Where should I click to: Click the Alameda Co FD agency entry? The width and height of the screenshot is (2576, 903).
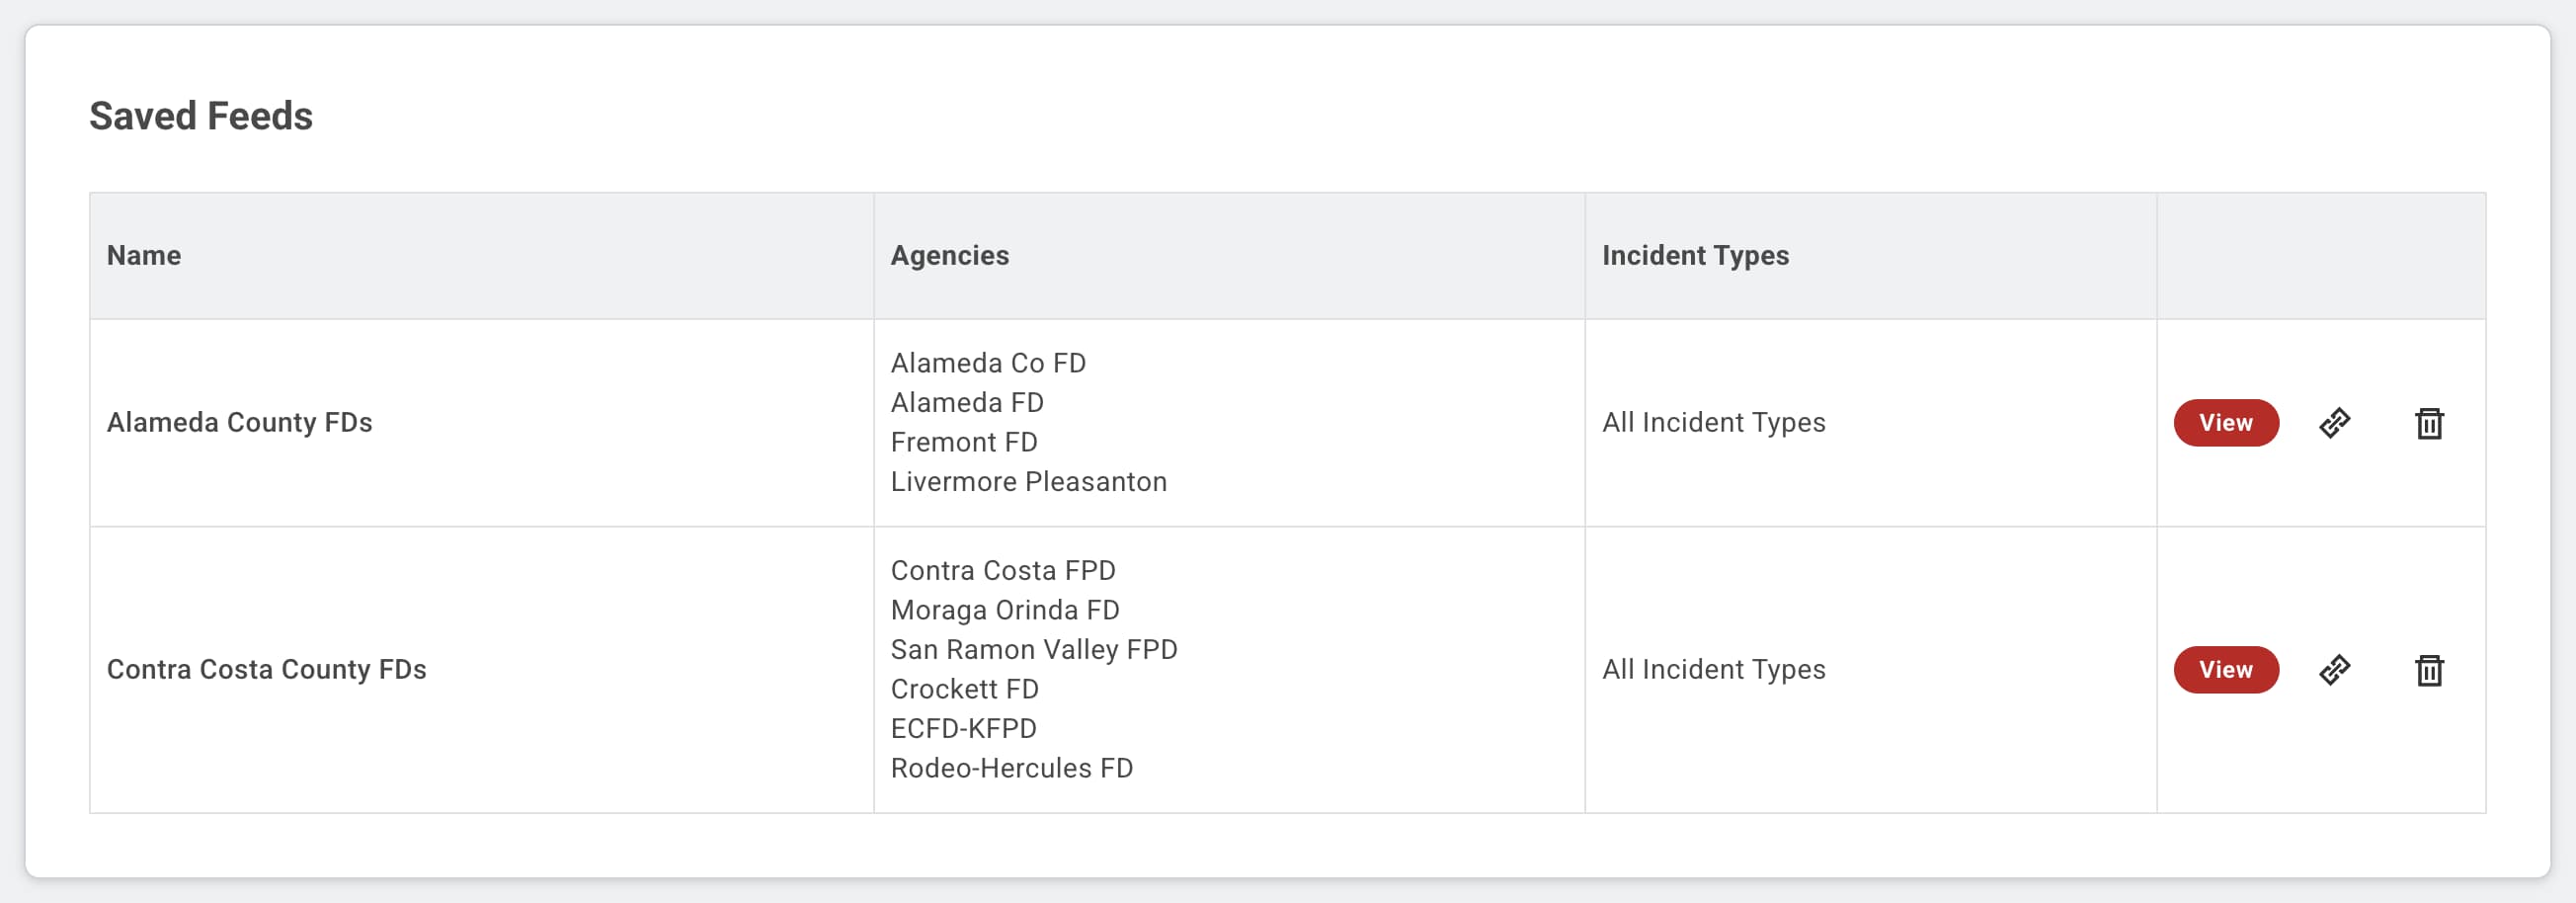pos(988,363)
